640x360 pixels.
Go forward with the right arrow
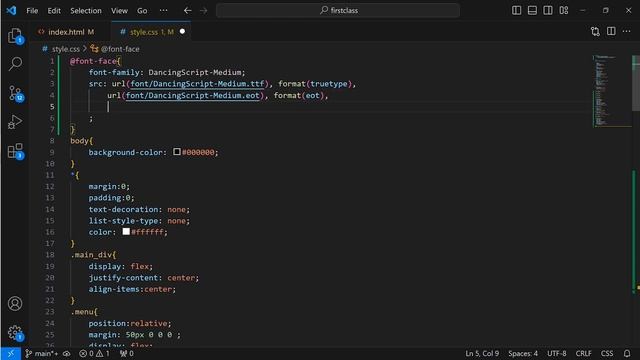click(204, 11)
